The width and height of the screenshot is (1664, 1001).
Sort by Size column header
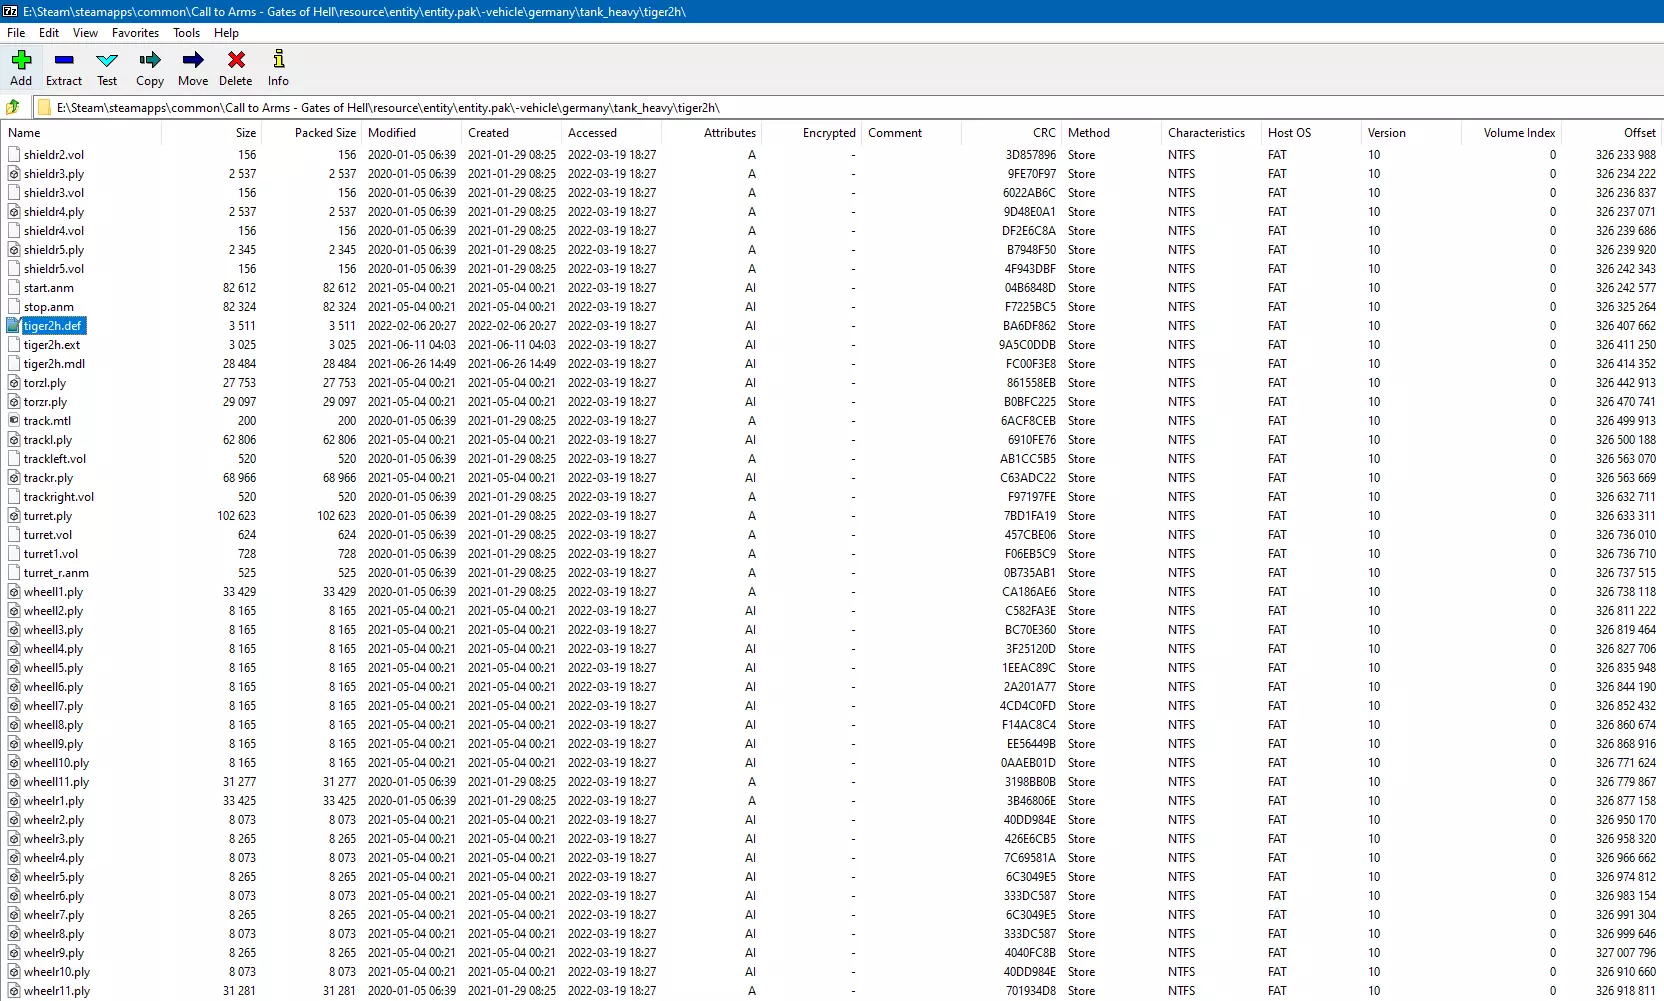(211, 133)
